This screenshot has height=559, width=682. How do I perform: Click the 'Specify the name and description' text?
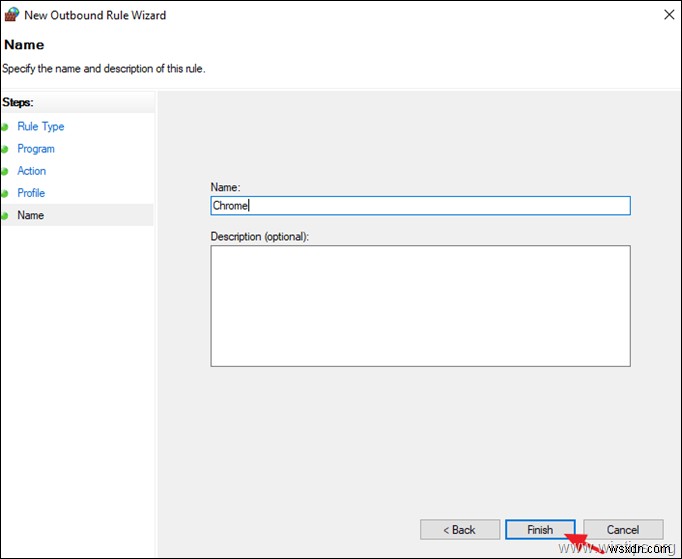[104, 69]
